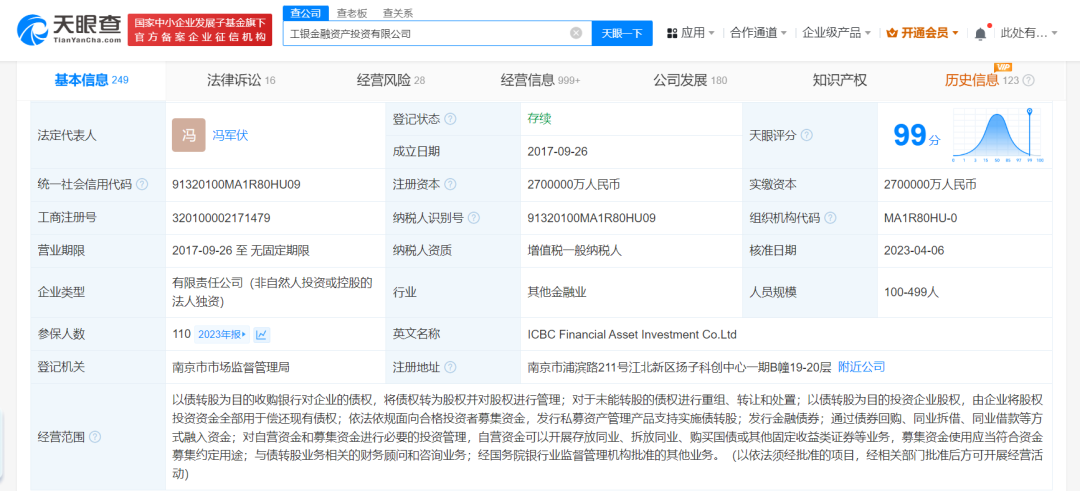The width and height of the screenshot is (1080, 491).
Task: Open the 经营风险 tab
Action: click(391, 81)
